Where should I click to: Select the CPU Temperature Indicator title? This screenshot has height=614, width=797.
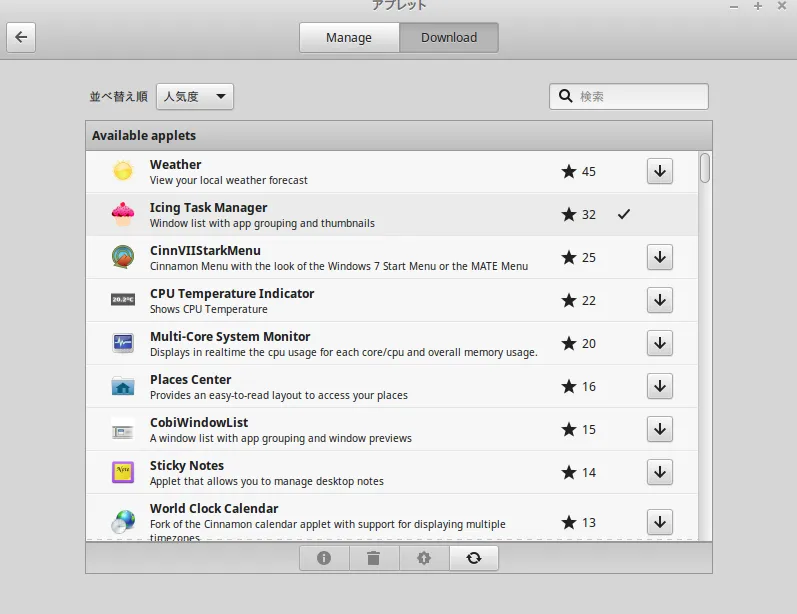pyautogui.click(x=232, y=294)
